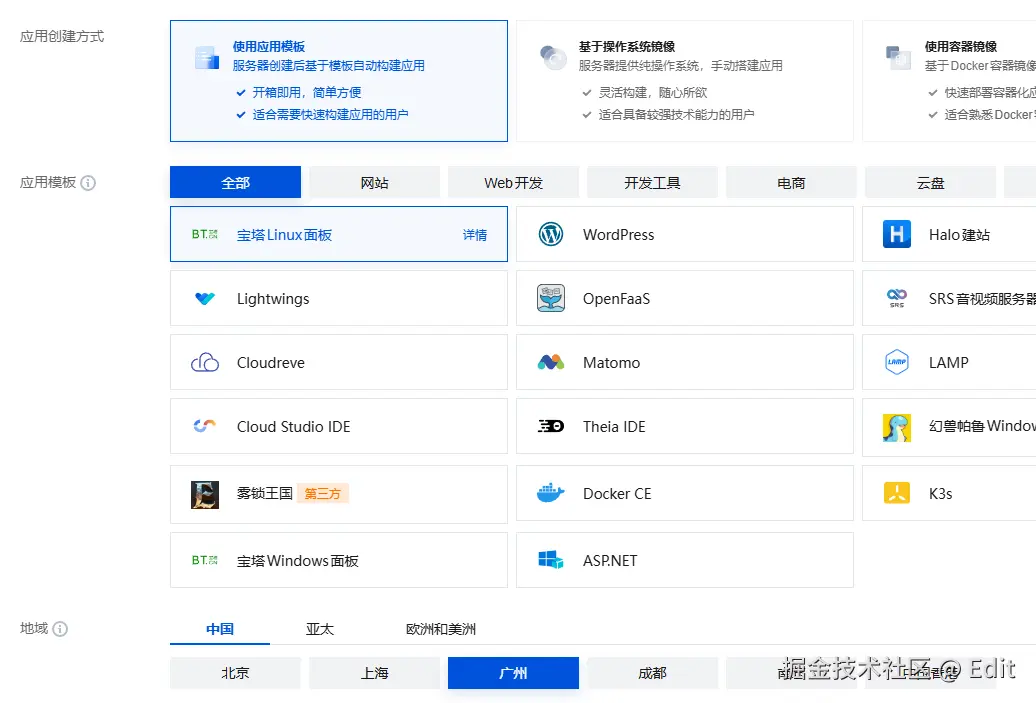Click the K3s template name text
The image size is (1036, 703).
[940, 494]
